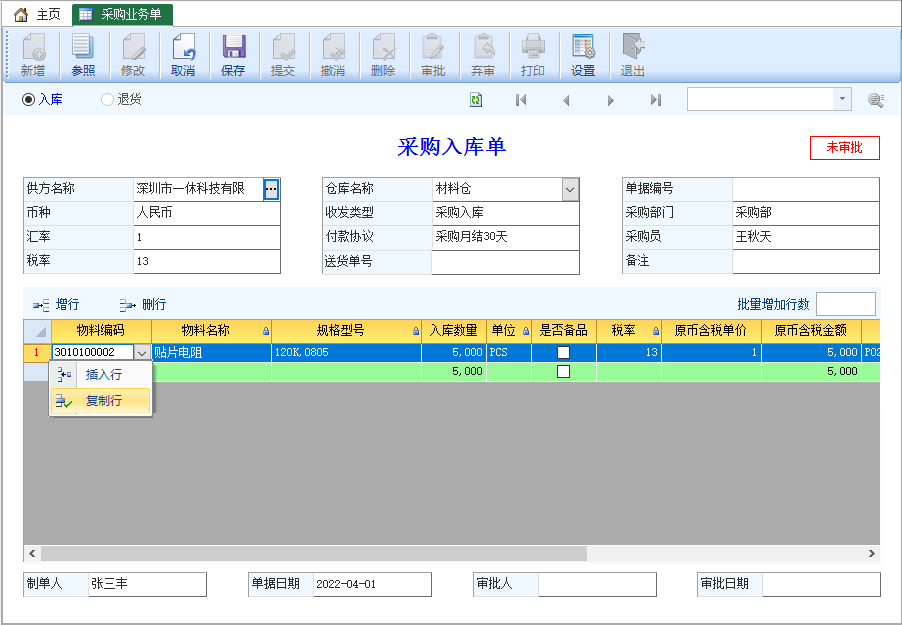Click the 原币含税单价 column header
902x625 pixels.
point(711,331)
